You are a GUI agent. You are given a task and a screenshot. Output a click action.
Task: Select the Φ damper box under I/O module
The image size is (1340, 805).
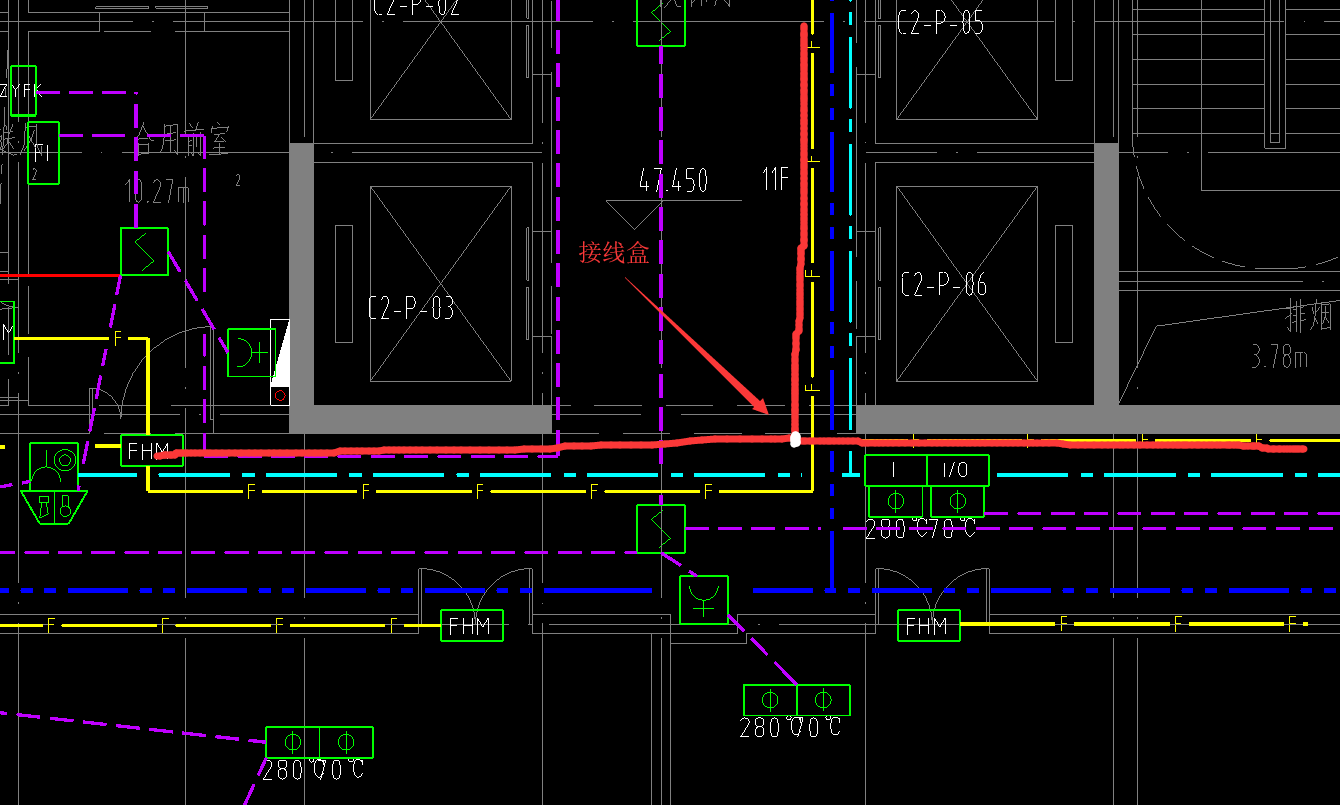957,501
